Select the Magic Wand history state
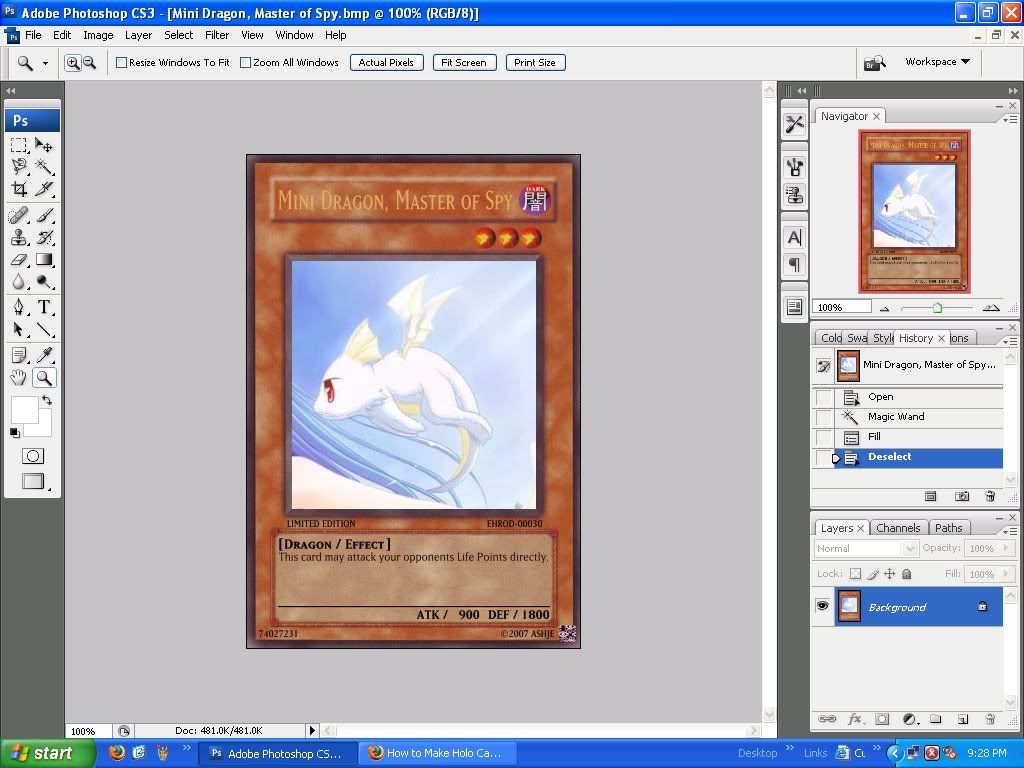 pos(896,417)
